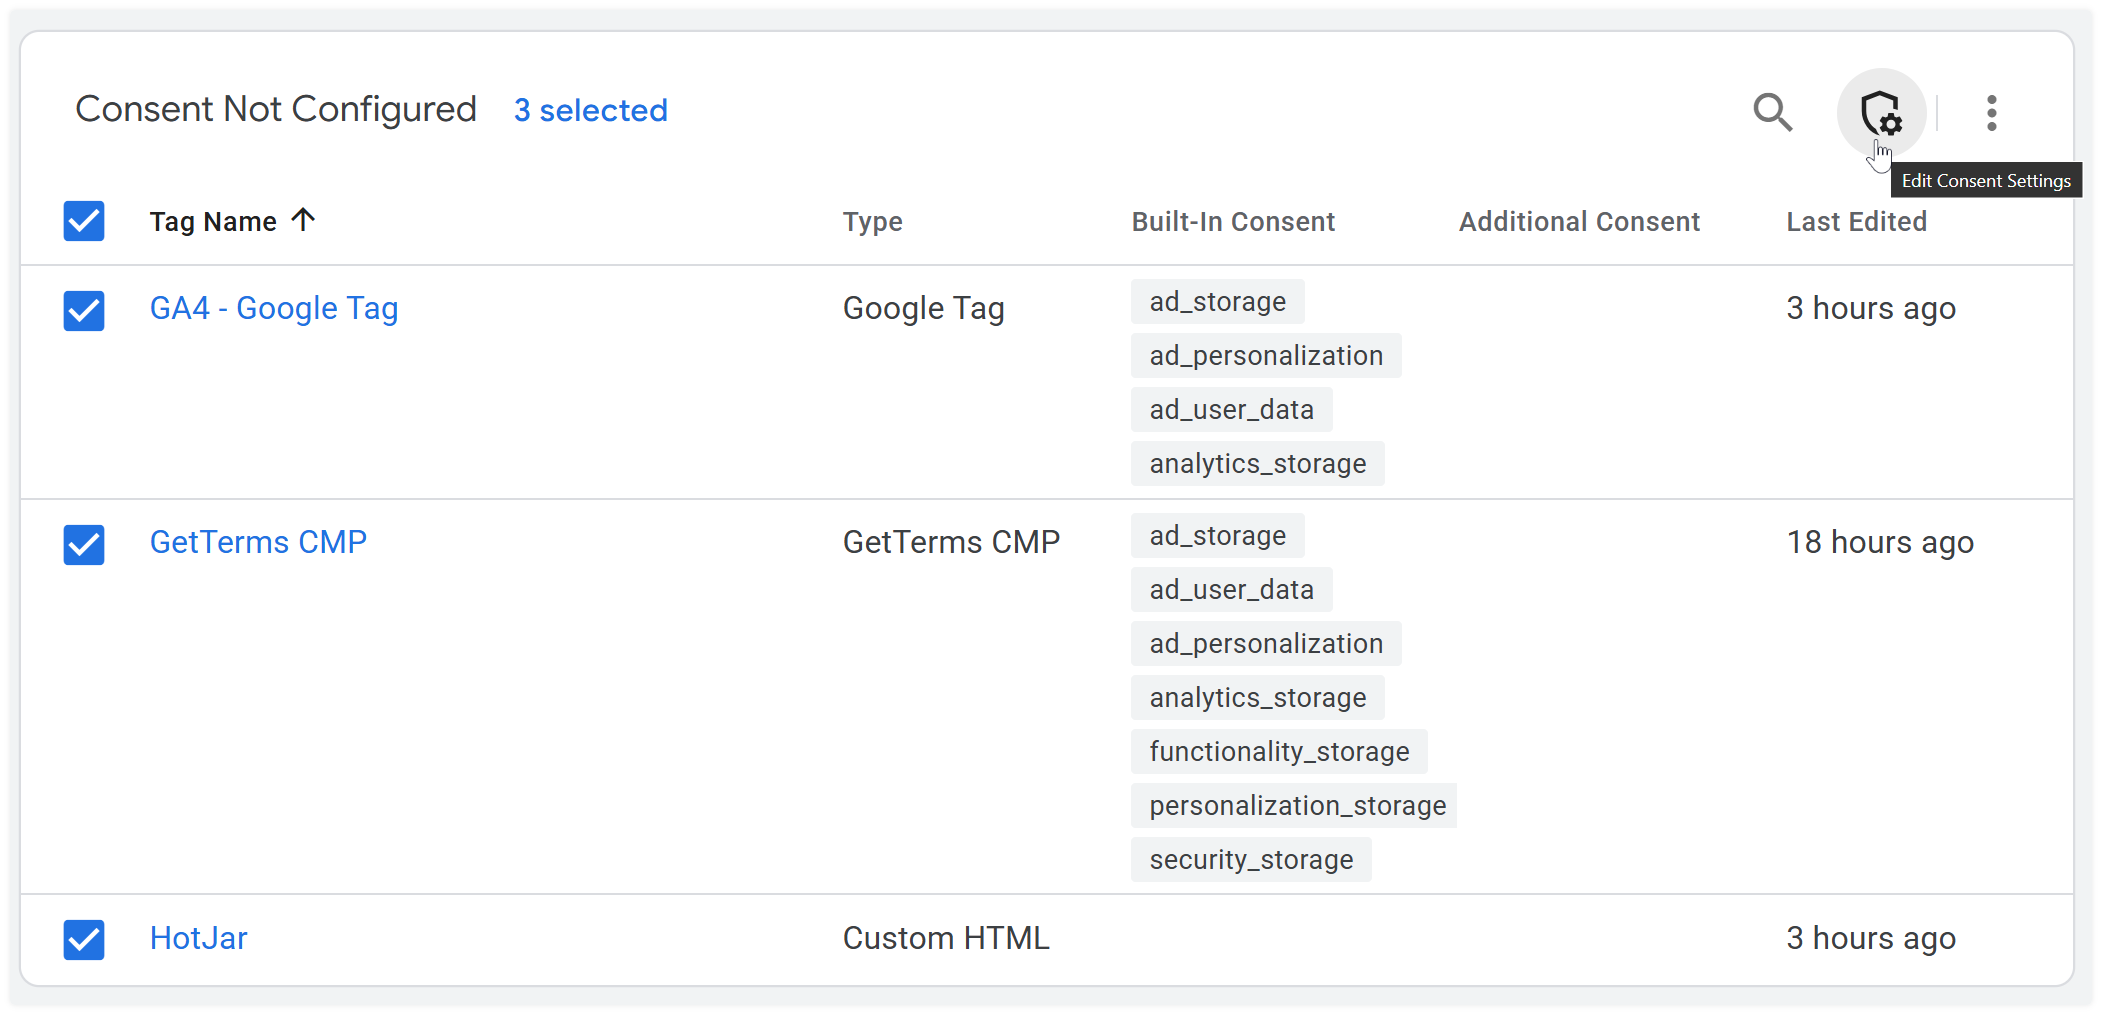Open the search magnifier icon
This screenshot has width=2102, height=1015.
[1772, 112]
